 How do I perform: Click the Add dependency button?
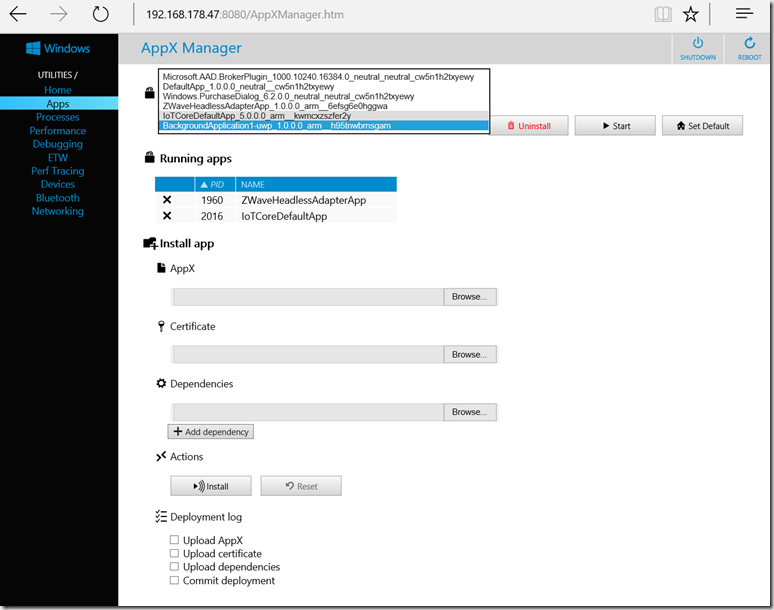click(211, 432)
